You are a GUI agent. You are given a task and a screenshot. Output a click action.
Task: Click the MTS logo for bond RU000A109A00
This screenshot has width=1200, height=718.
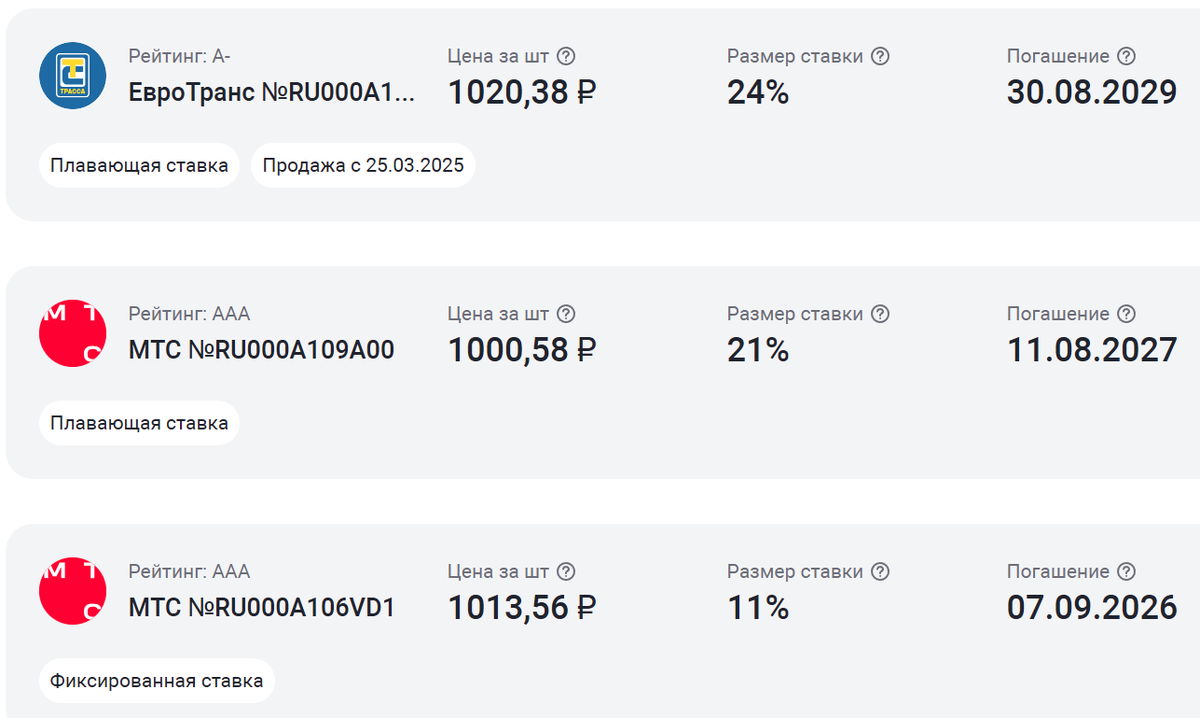pos(73,332)
